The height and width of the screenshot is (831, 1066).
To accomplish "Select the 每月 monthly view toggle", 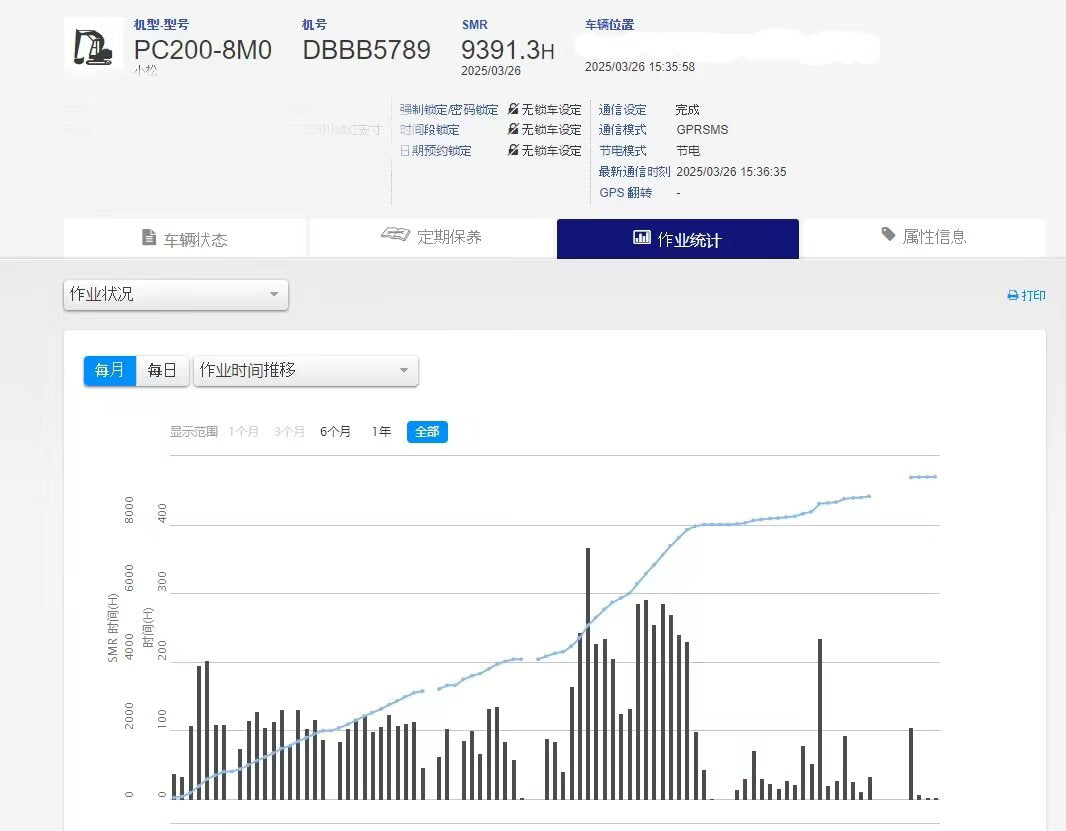I will pyautogui.click(x=109, y=370).
